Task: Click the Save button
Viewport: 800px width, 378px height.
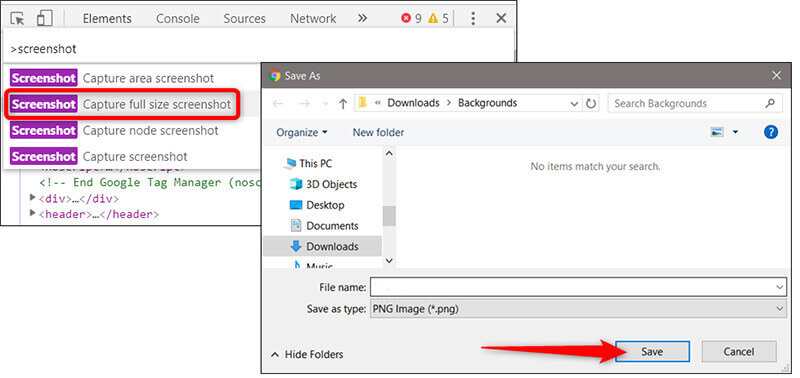Action: [x=652, y=351]
